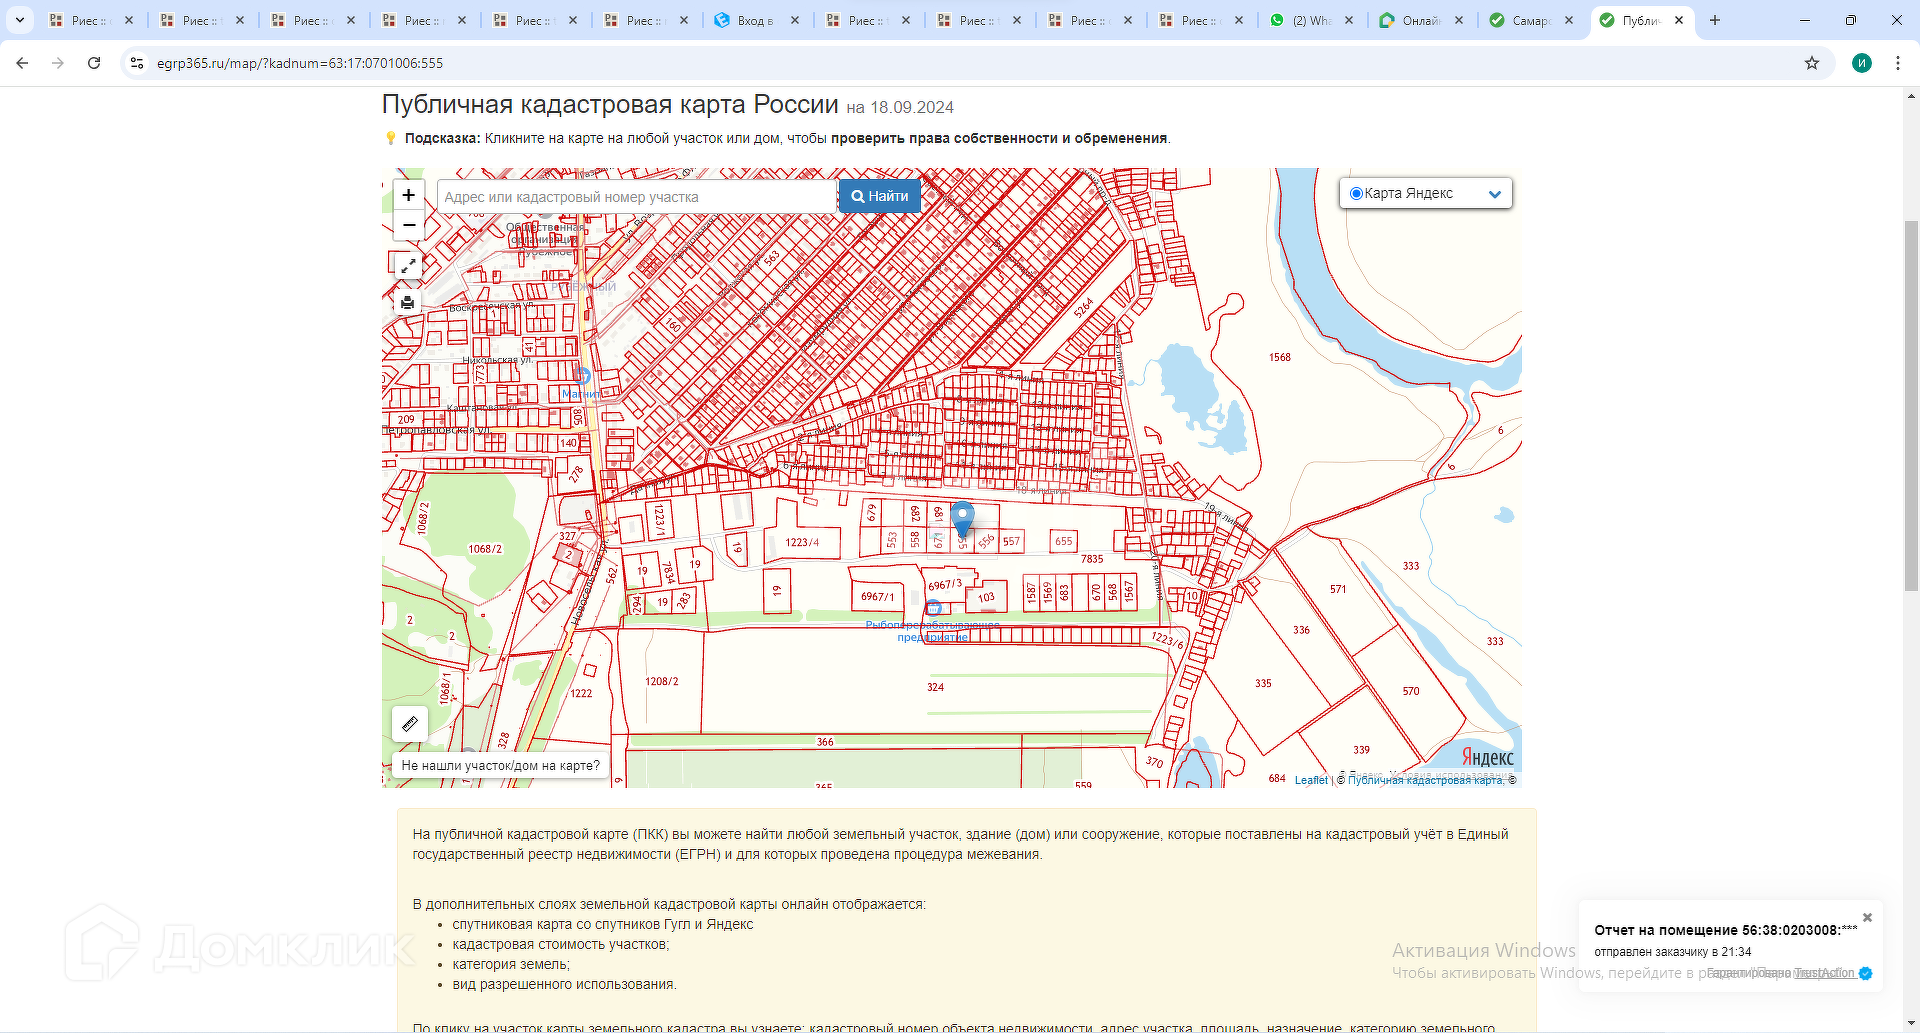The height and width of the screenshot is (1033, 1920).
Task: Activate the ruler measurement tool
Action: pos(410,723)
